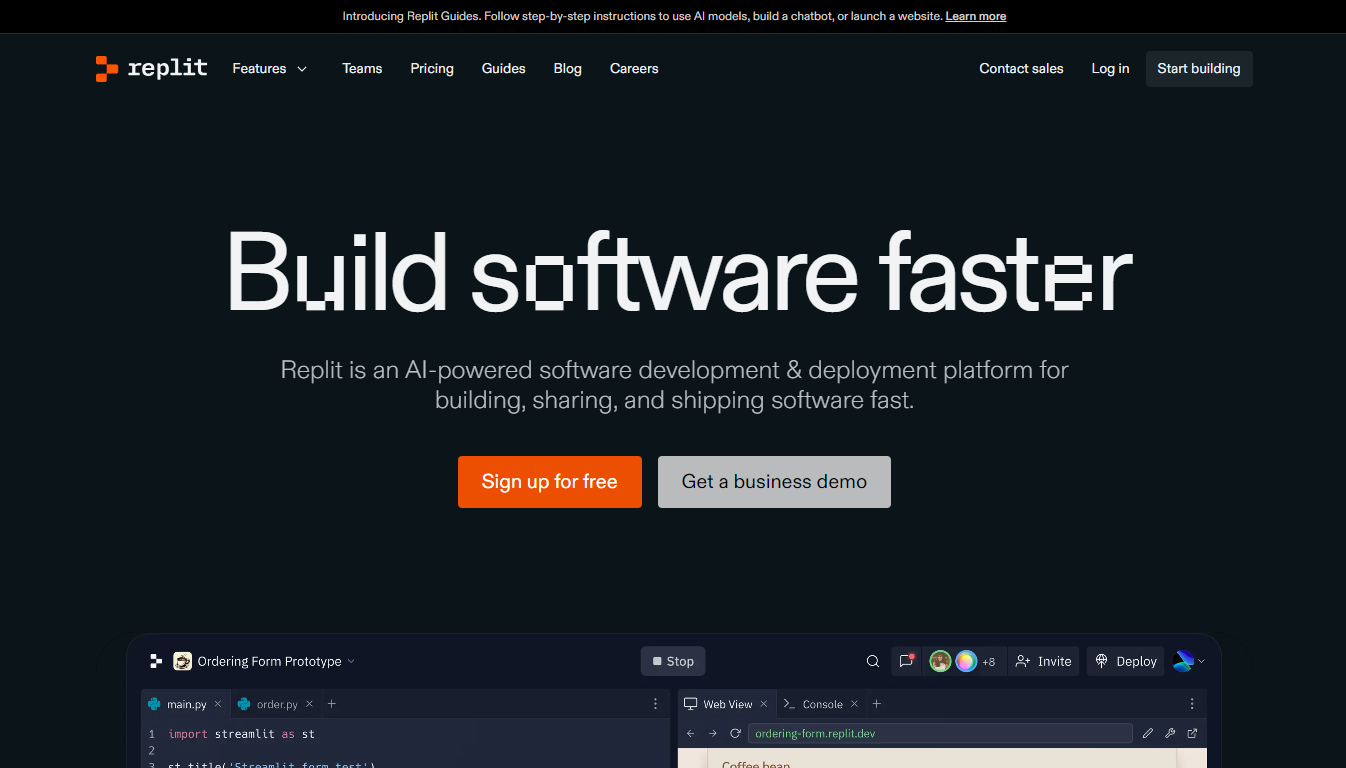Open search in the IDE header
Screen dimensions: 1346x768
[873, 661]
